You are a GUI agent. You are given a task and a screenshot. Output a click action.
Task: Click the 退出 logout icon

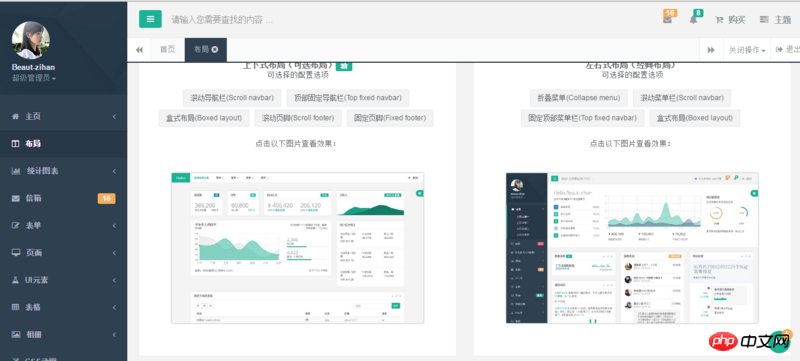(x=779, y=49)
